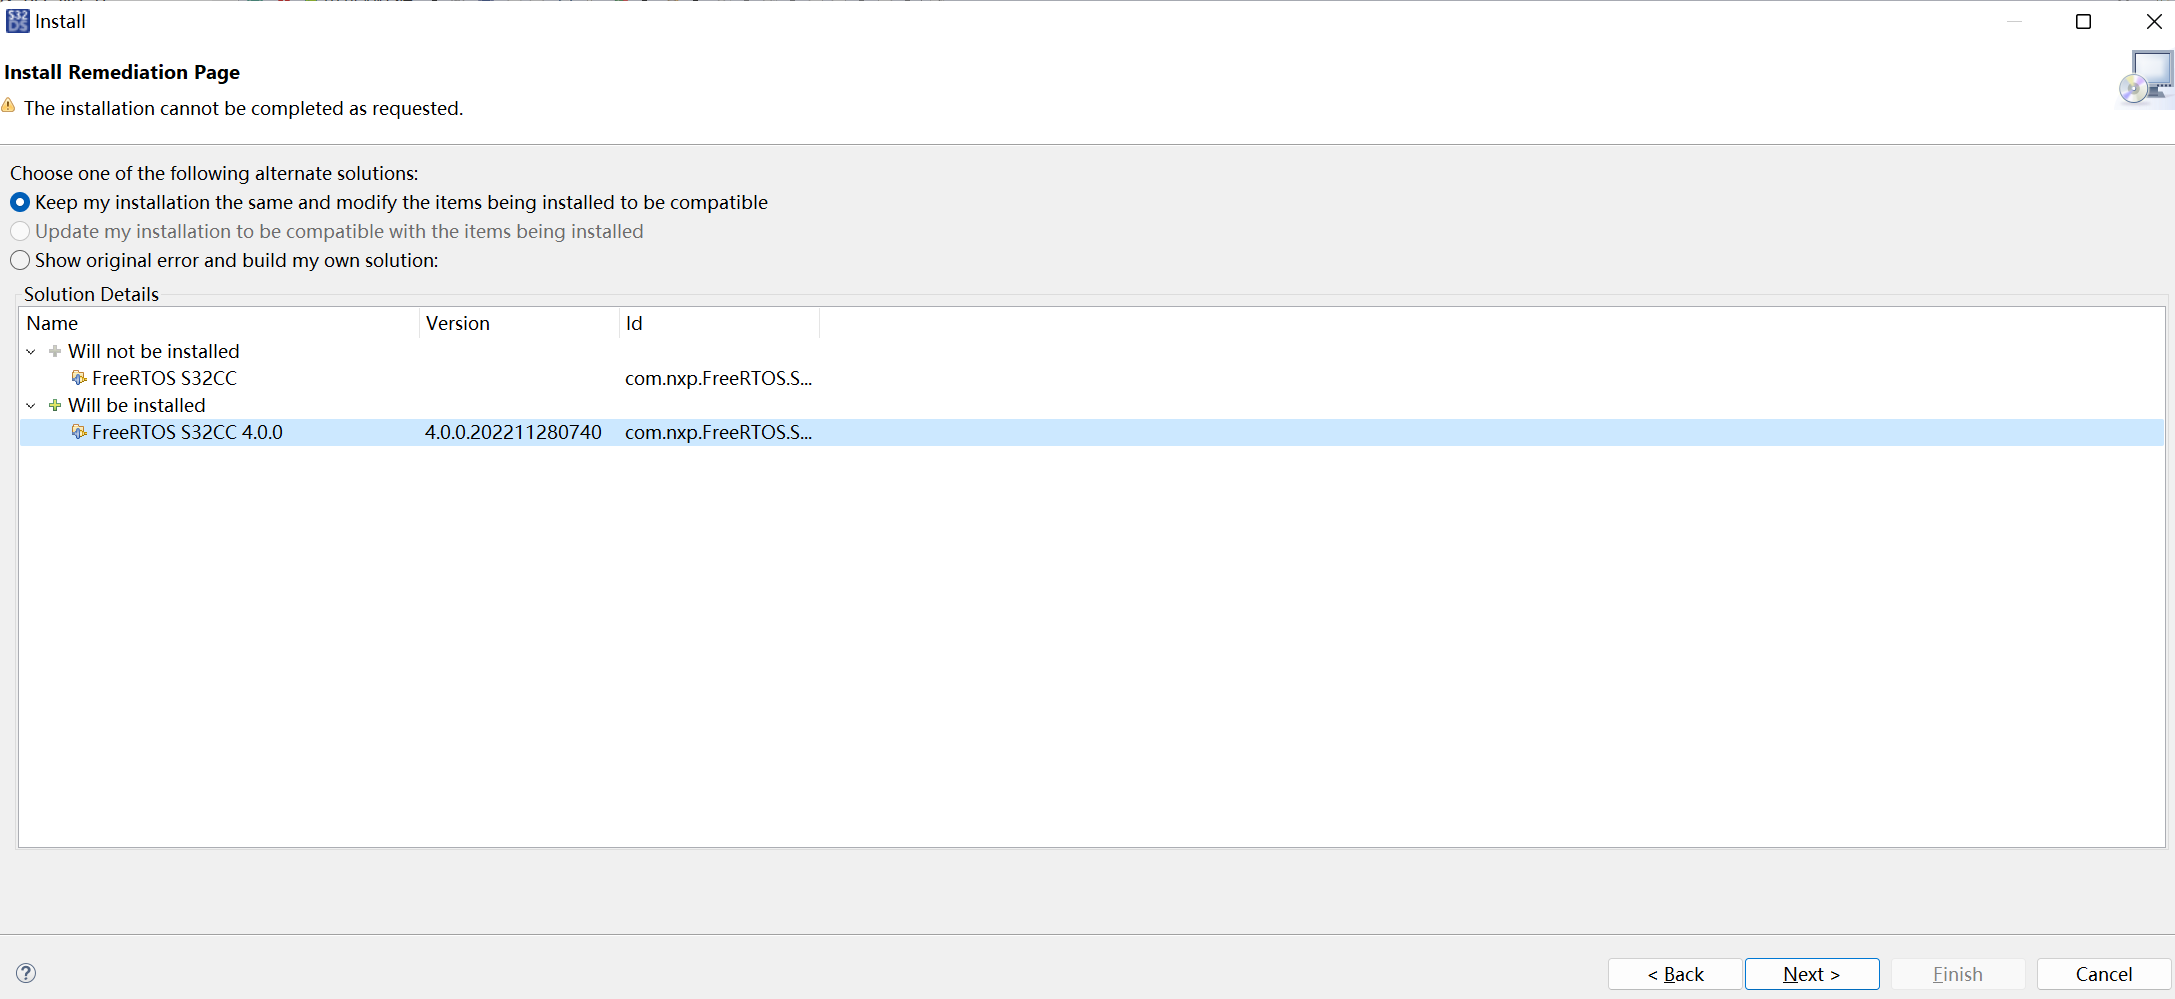The height and width of the screenshot is (999, 2175).
Task: Click the install wizard CD banner icon
Action: coord(2145,80)
